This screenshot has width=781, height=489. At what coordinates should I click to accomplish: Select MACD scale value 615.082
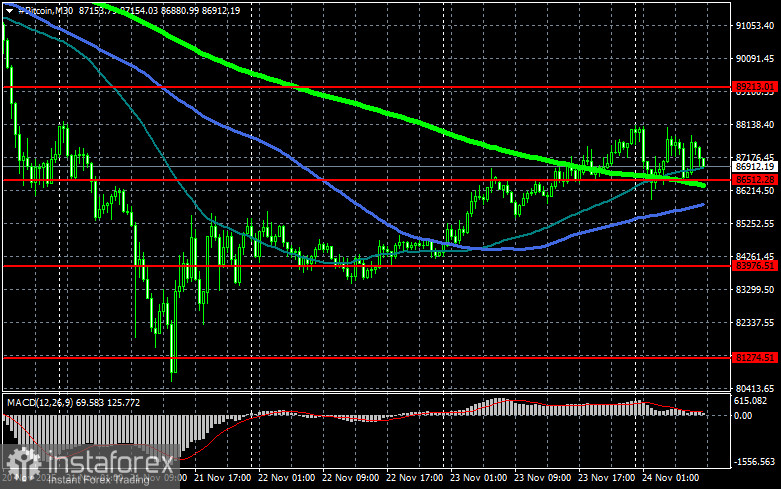[x=750, y=401]
